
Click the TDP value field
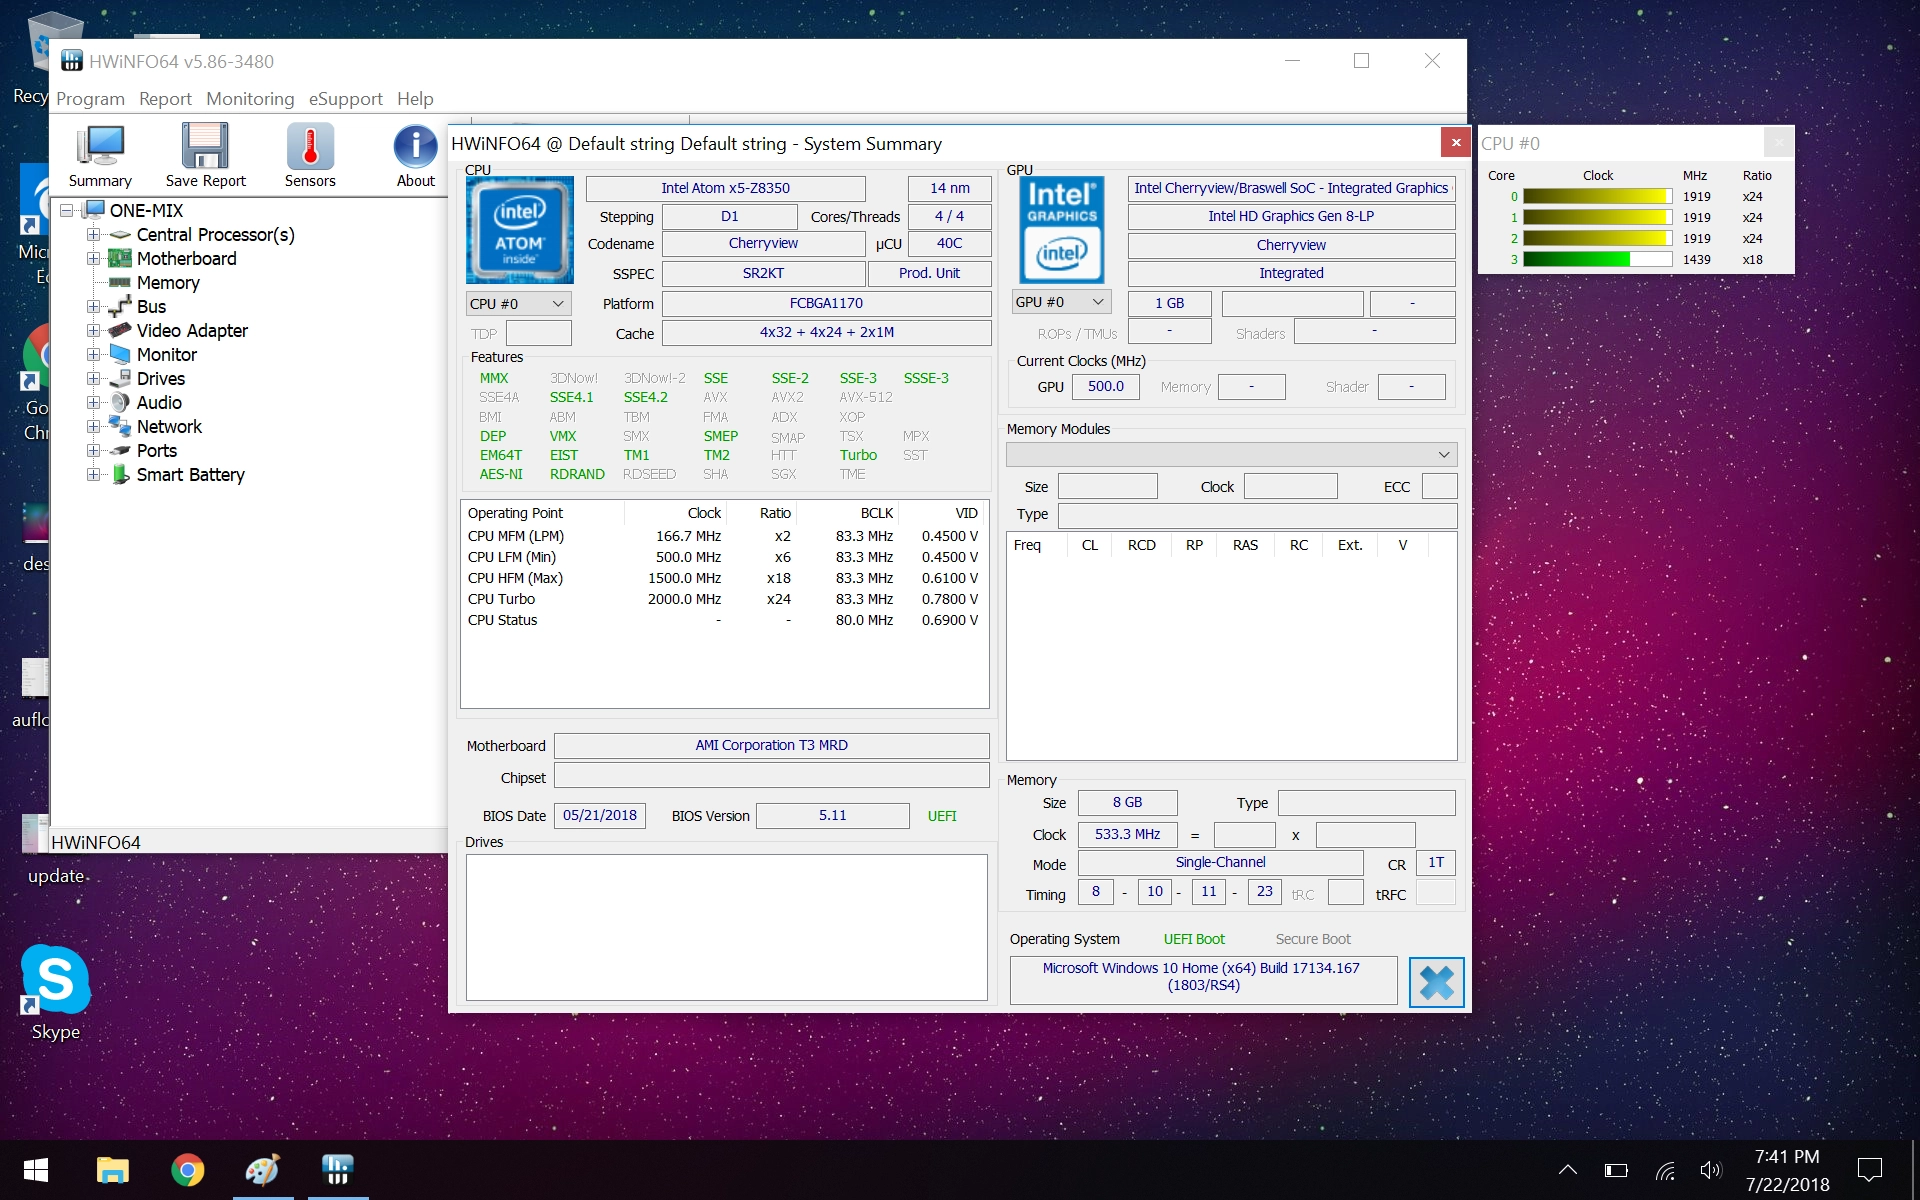tap(539, 334)
